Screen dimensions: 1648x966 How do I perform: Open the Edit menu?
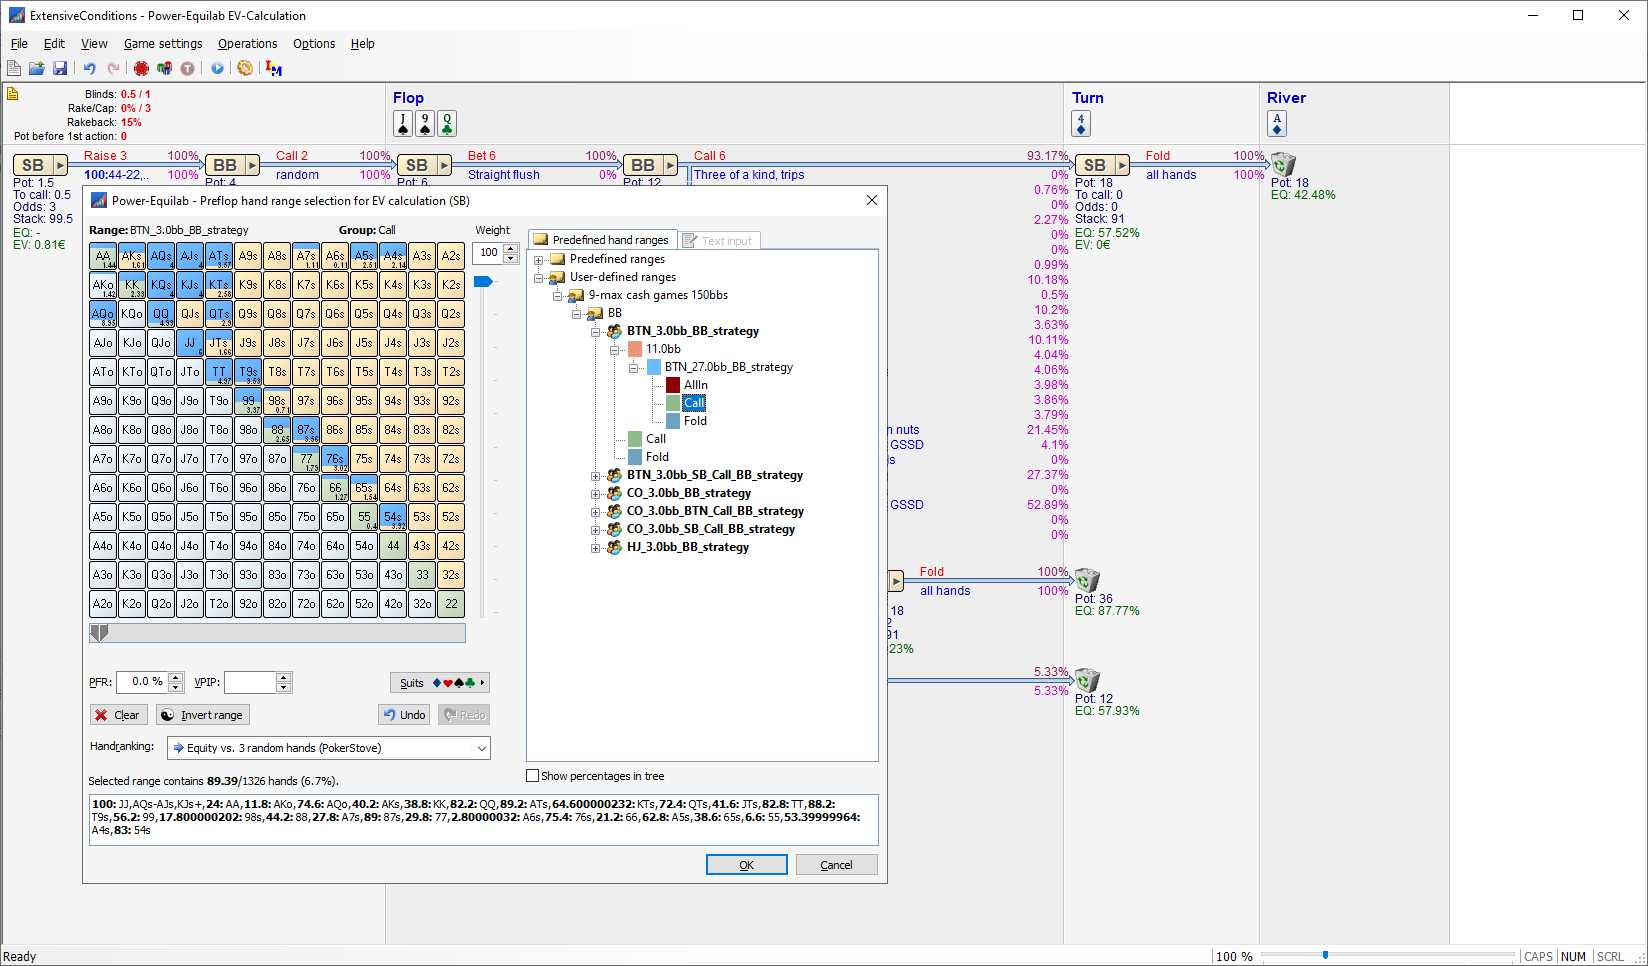tap(54, 44)
